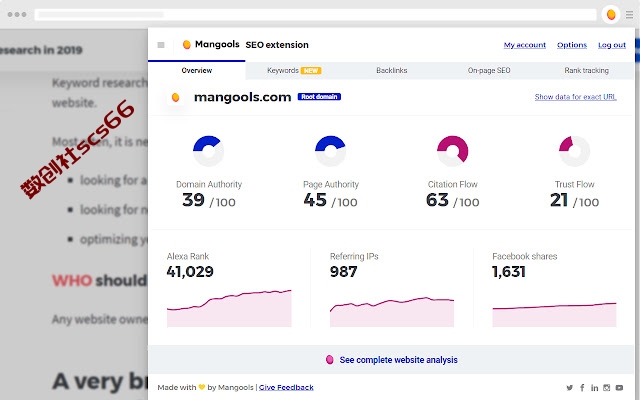Open the extension panel hamburger menu
Viewport: 640px width, 400px height.
coord(161,45)
